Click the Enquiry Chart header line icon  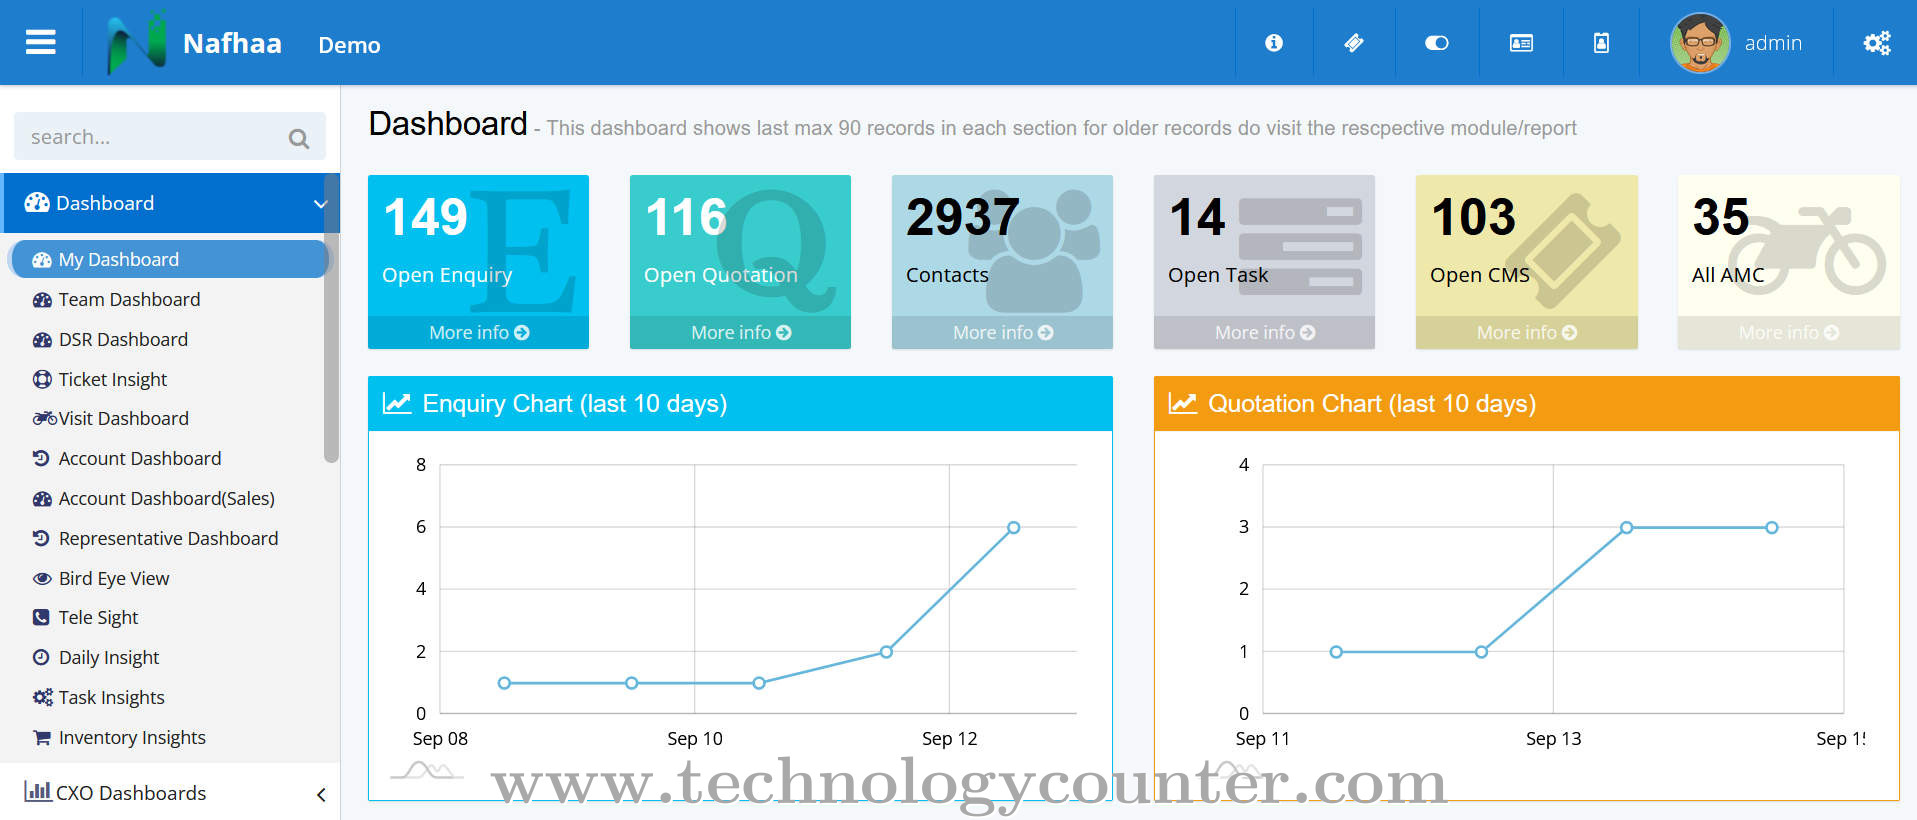tap(397, 403)
